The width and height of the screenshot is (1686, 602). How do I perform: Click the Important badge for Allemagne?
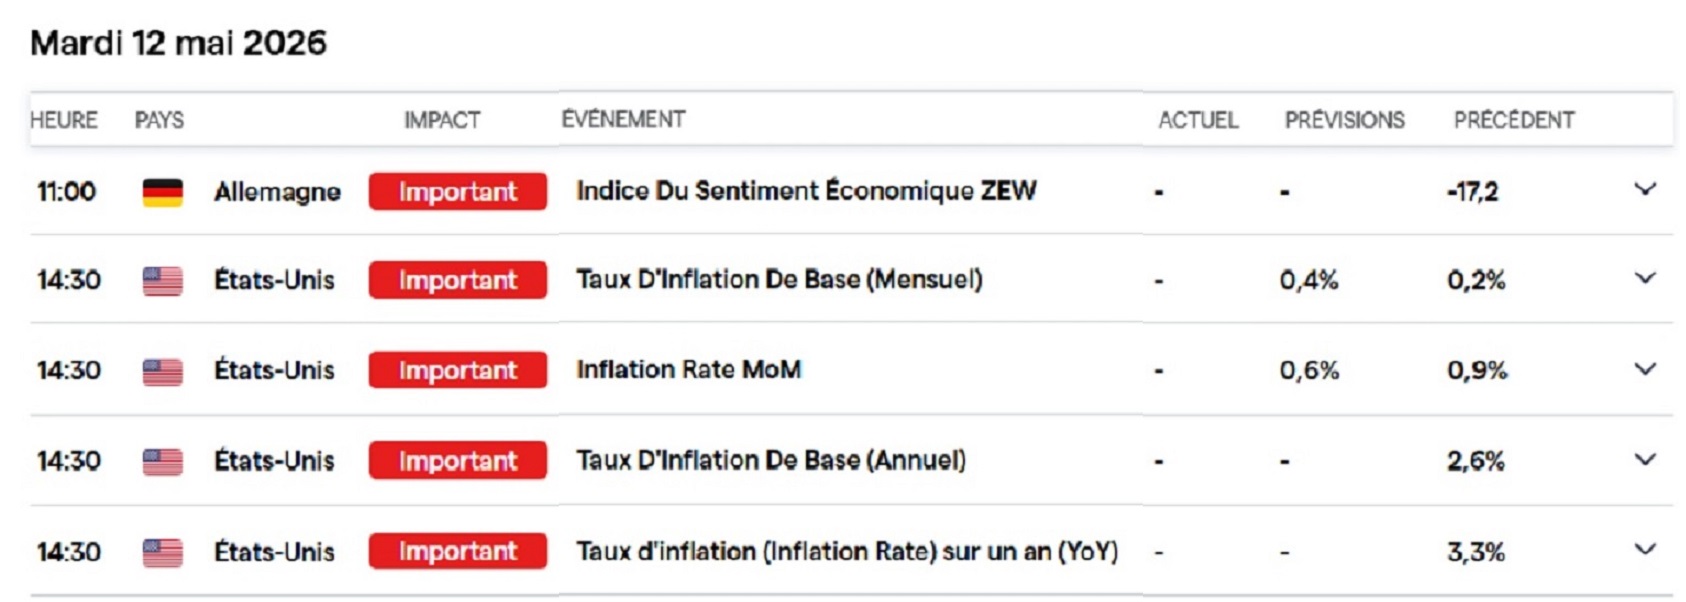point(458,191)
